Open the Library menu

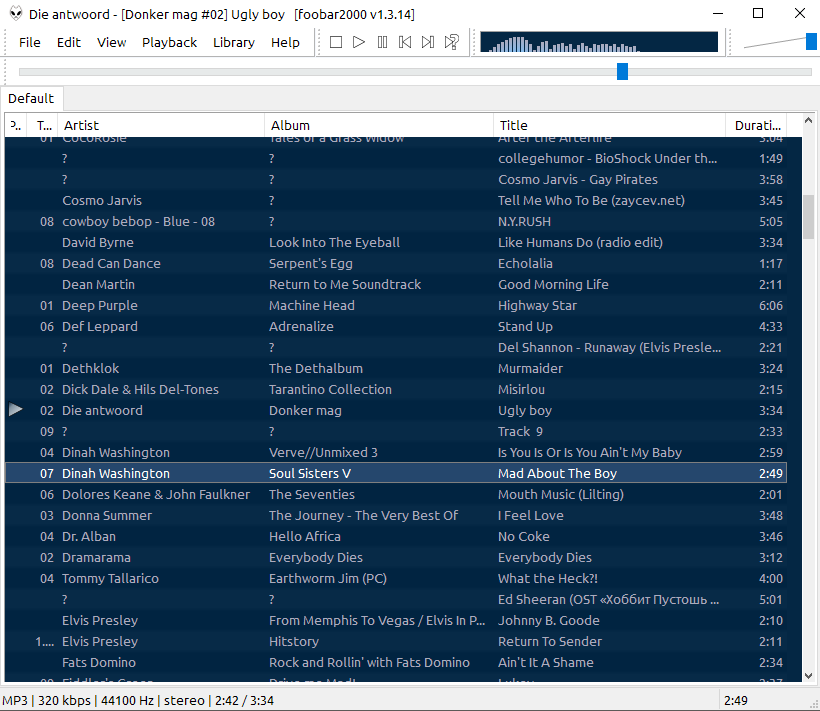tap(234, 42)
